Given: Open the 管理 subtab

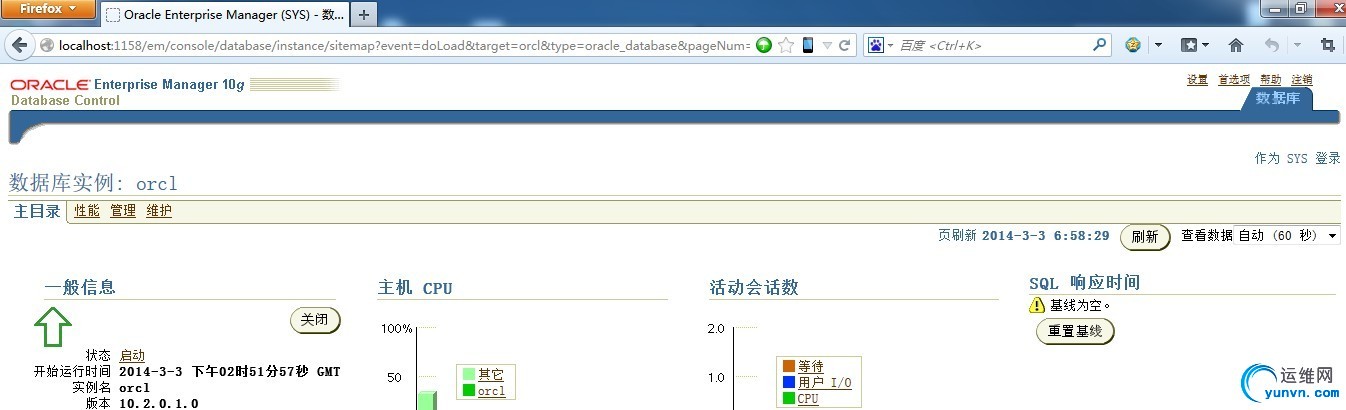Looking at the screenshot, I should click(123, 211).
